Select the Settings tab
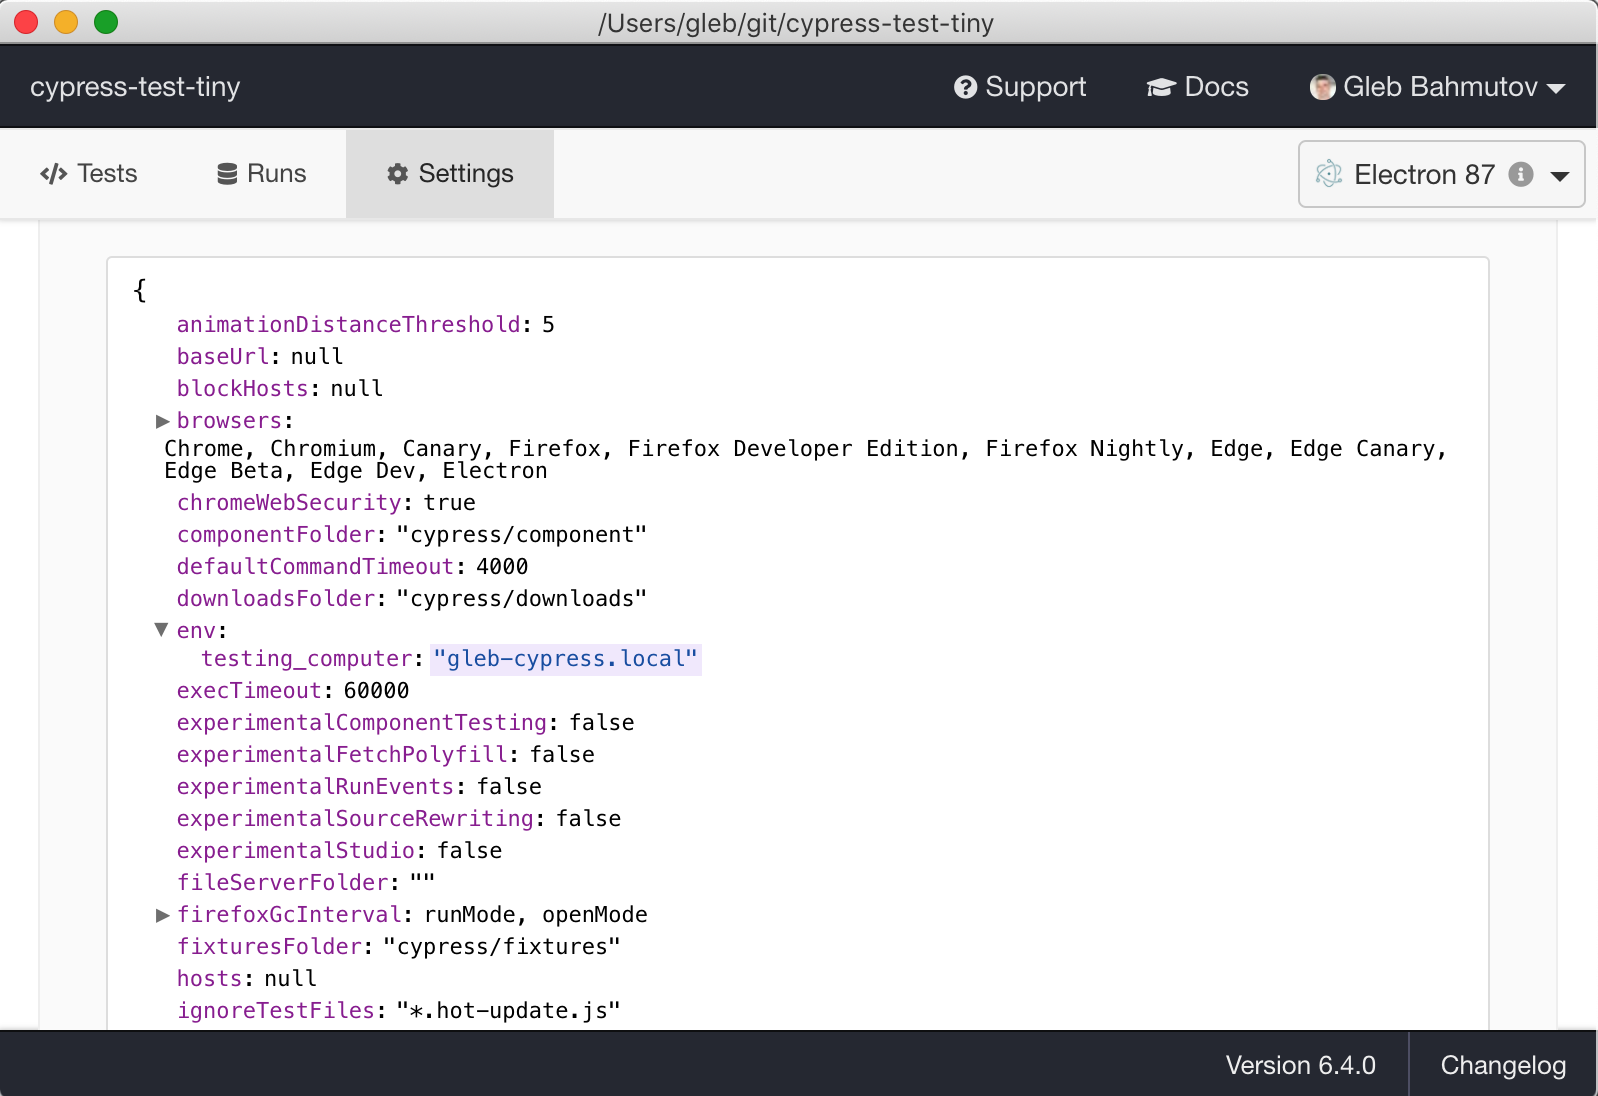 pos(450,174)
